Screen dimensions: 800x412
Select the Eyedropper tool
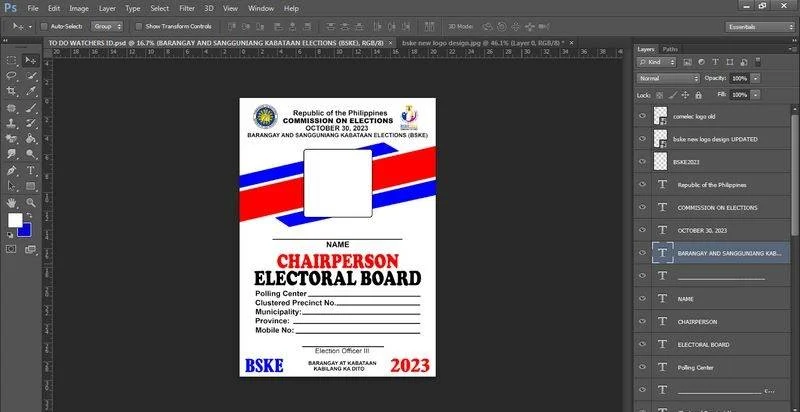click(31, 91)
